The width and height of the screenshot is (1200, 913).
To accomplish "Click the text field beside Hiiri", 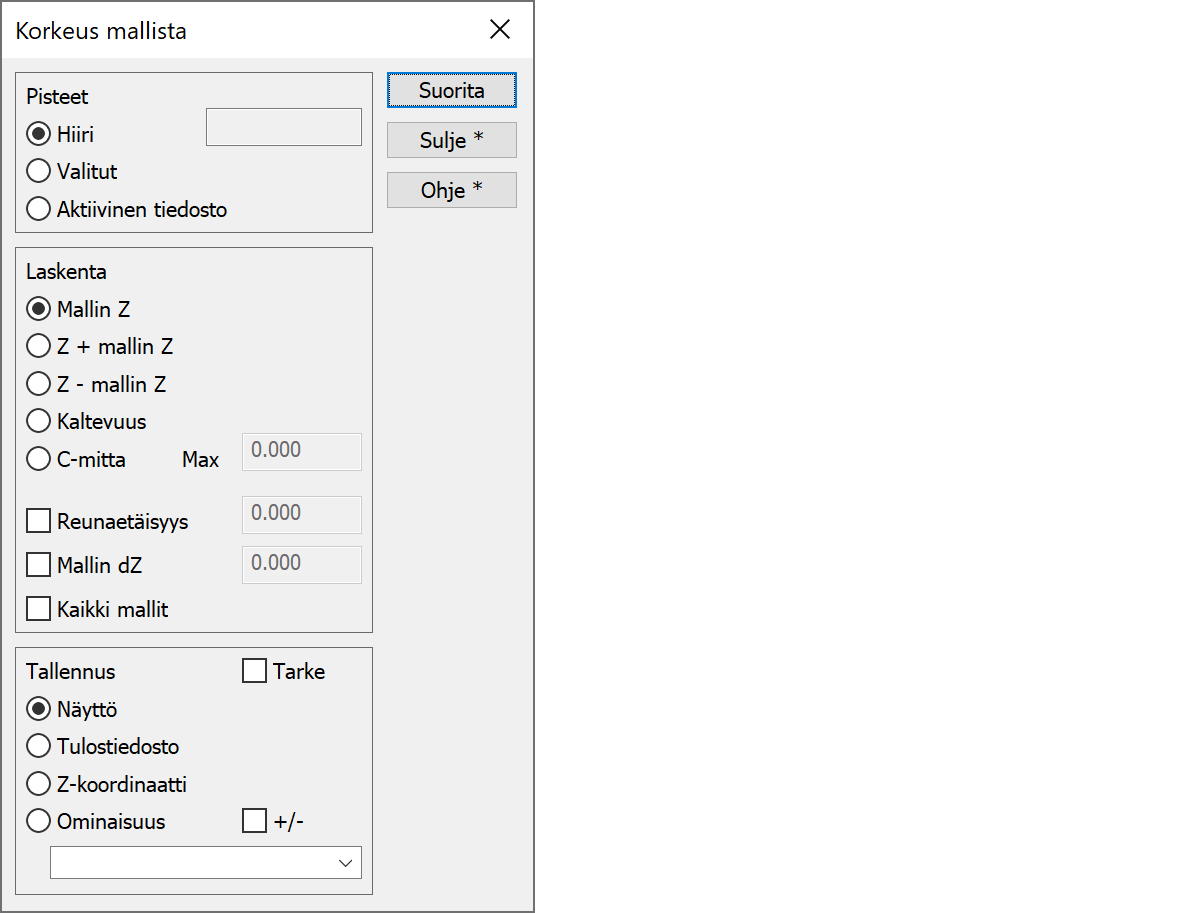I will (283, 127).
